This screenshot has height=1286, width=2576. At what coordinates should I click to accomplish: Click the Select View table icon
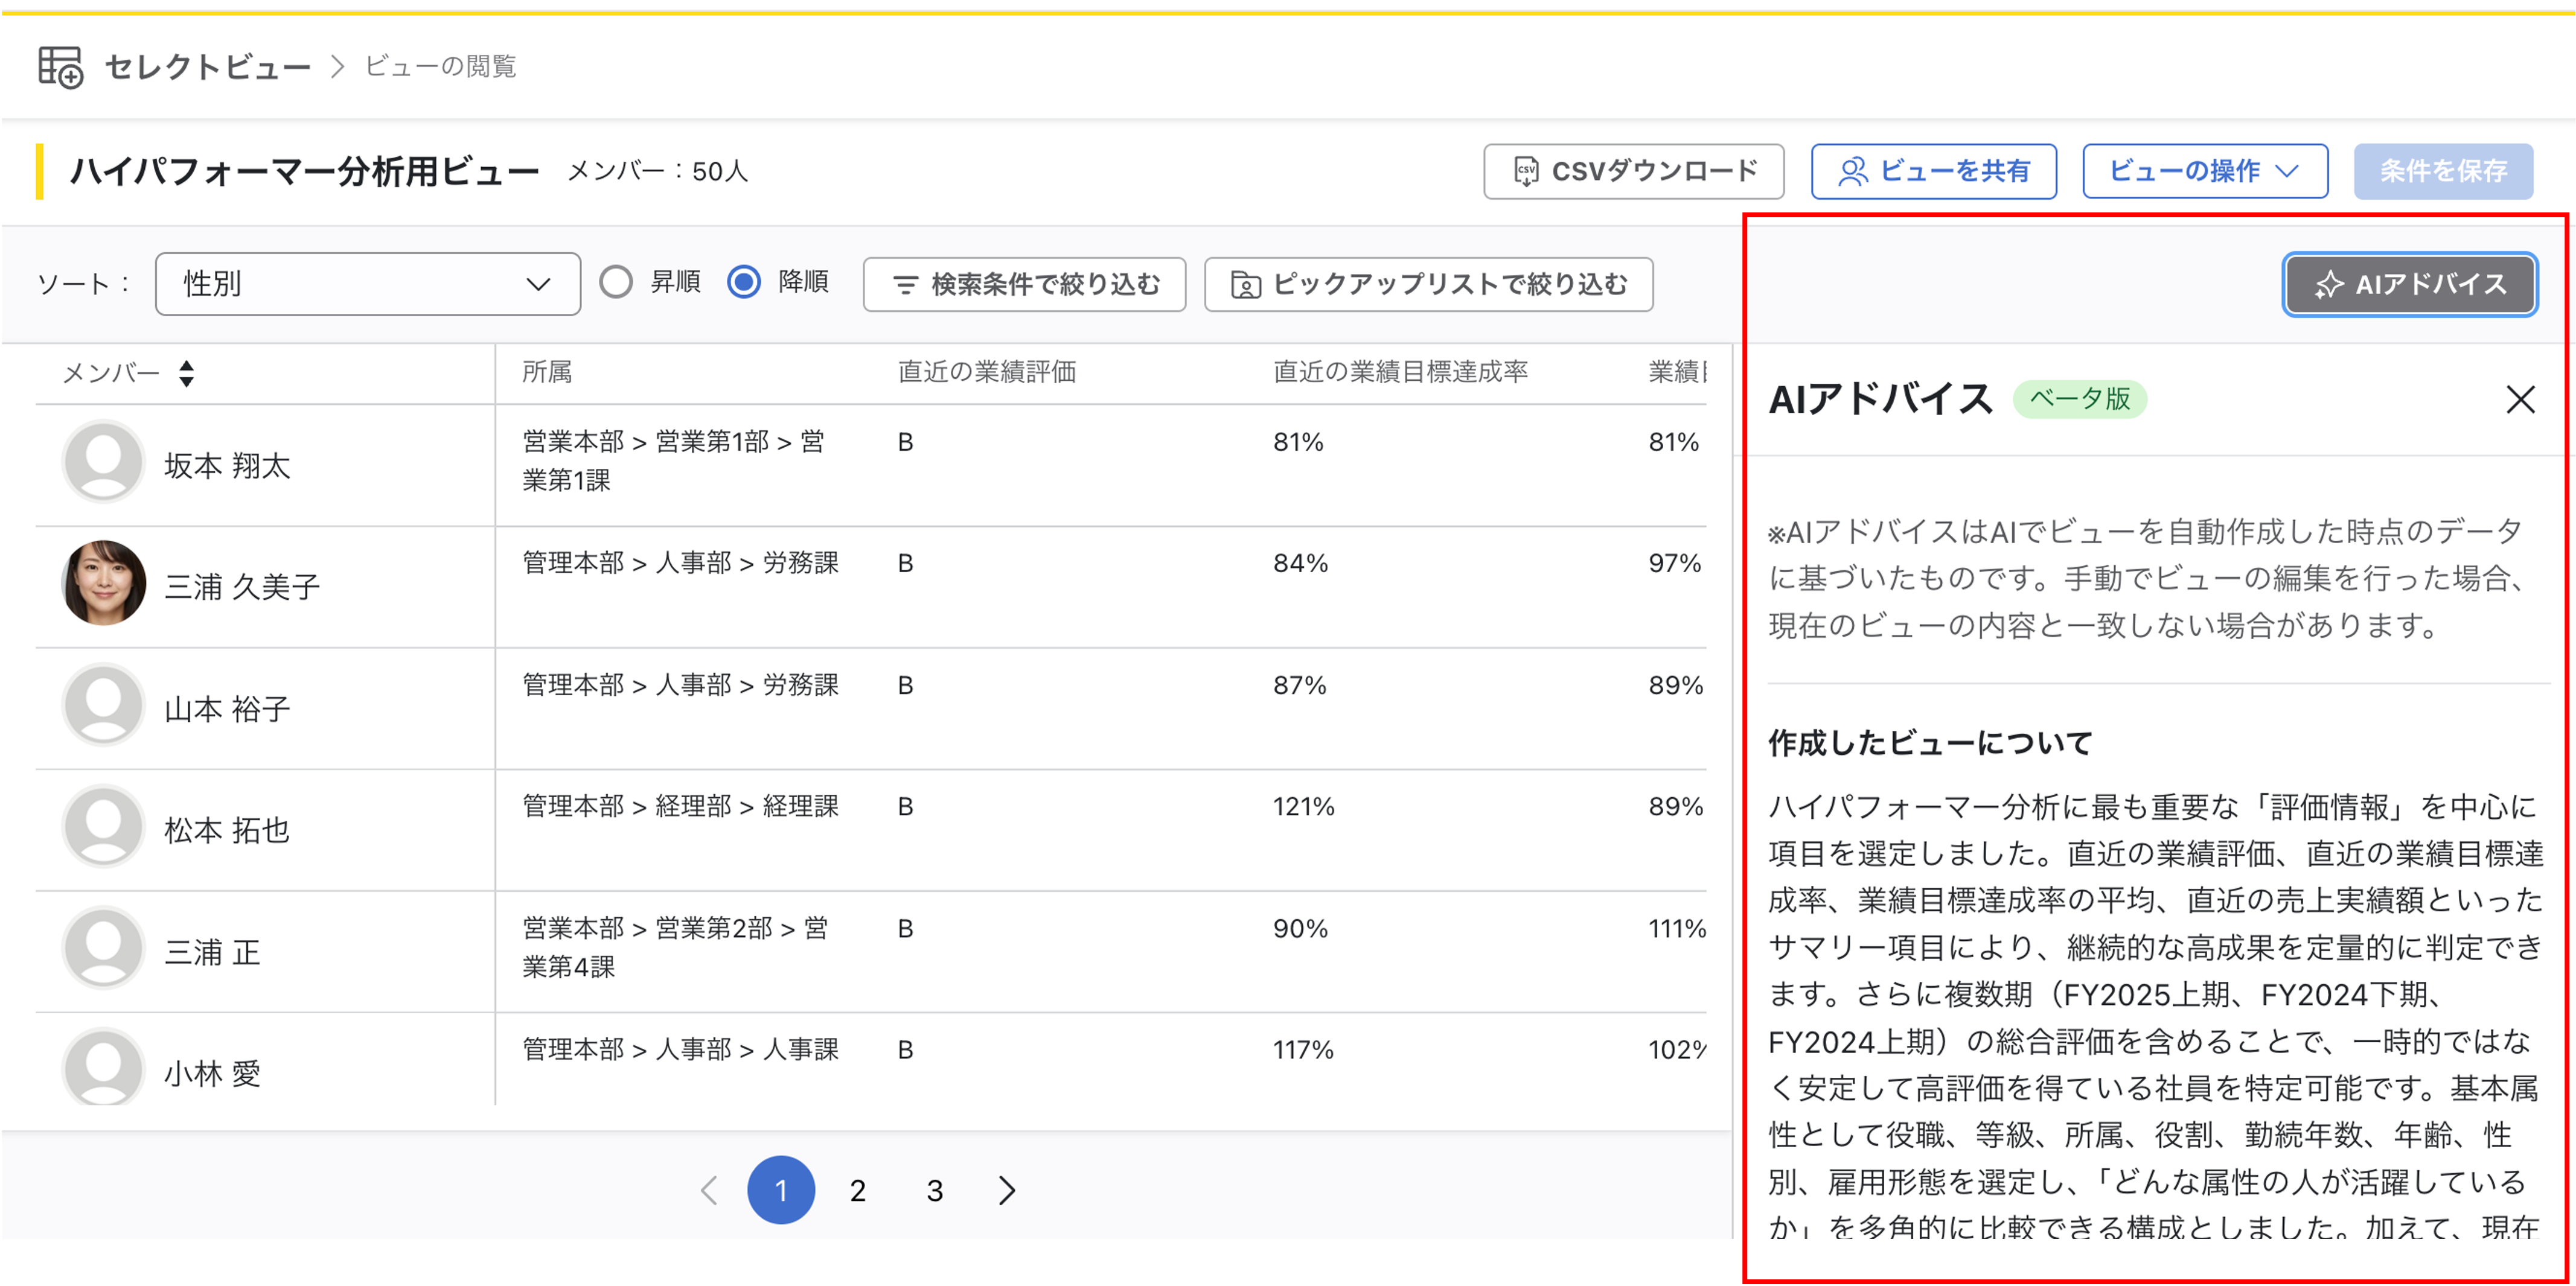(60, 67)
